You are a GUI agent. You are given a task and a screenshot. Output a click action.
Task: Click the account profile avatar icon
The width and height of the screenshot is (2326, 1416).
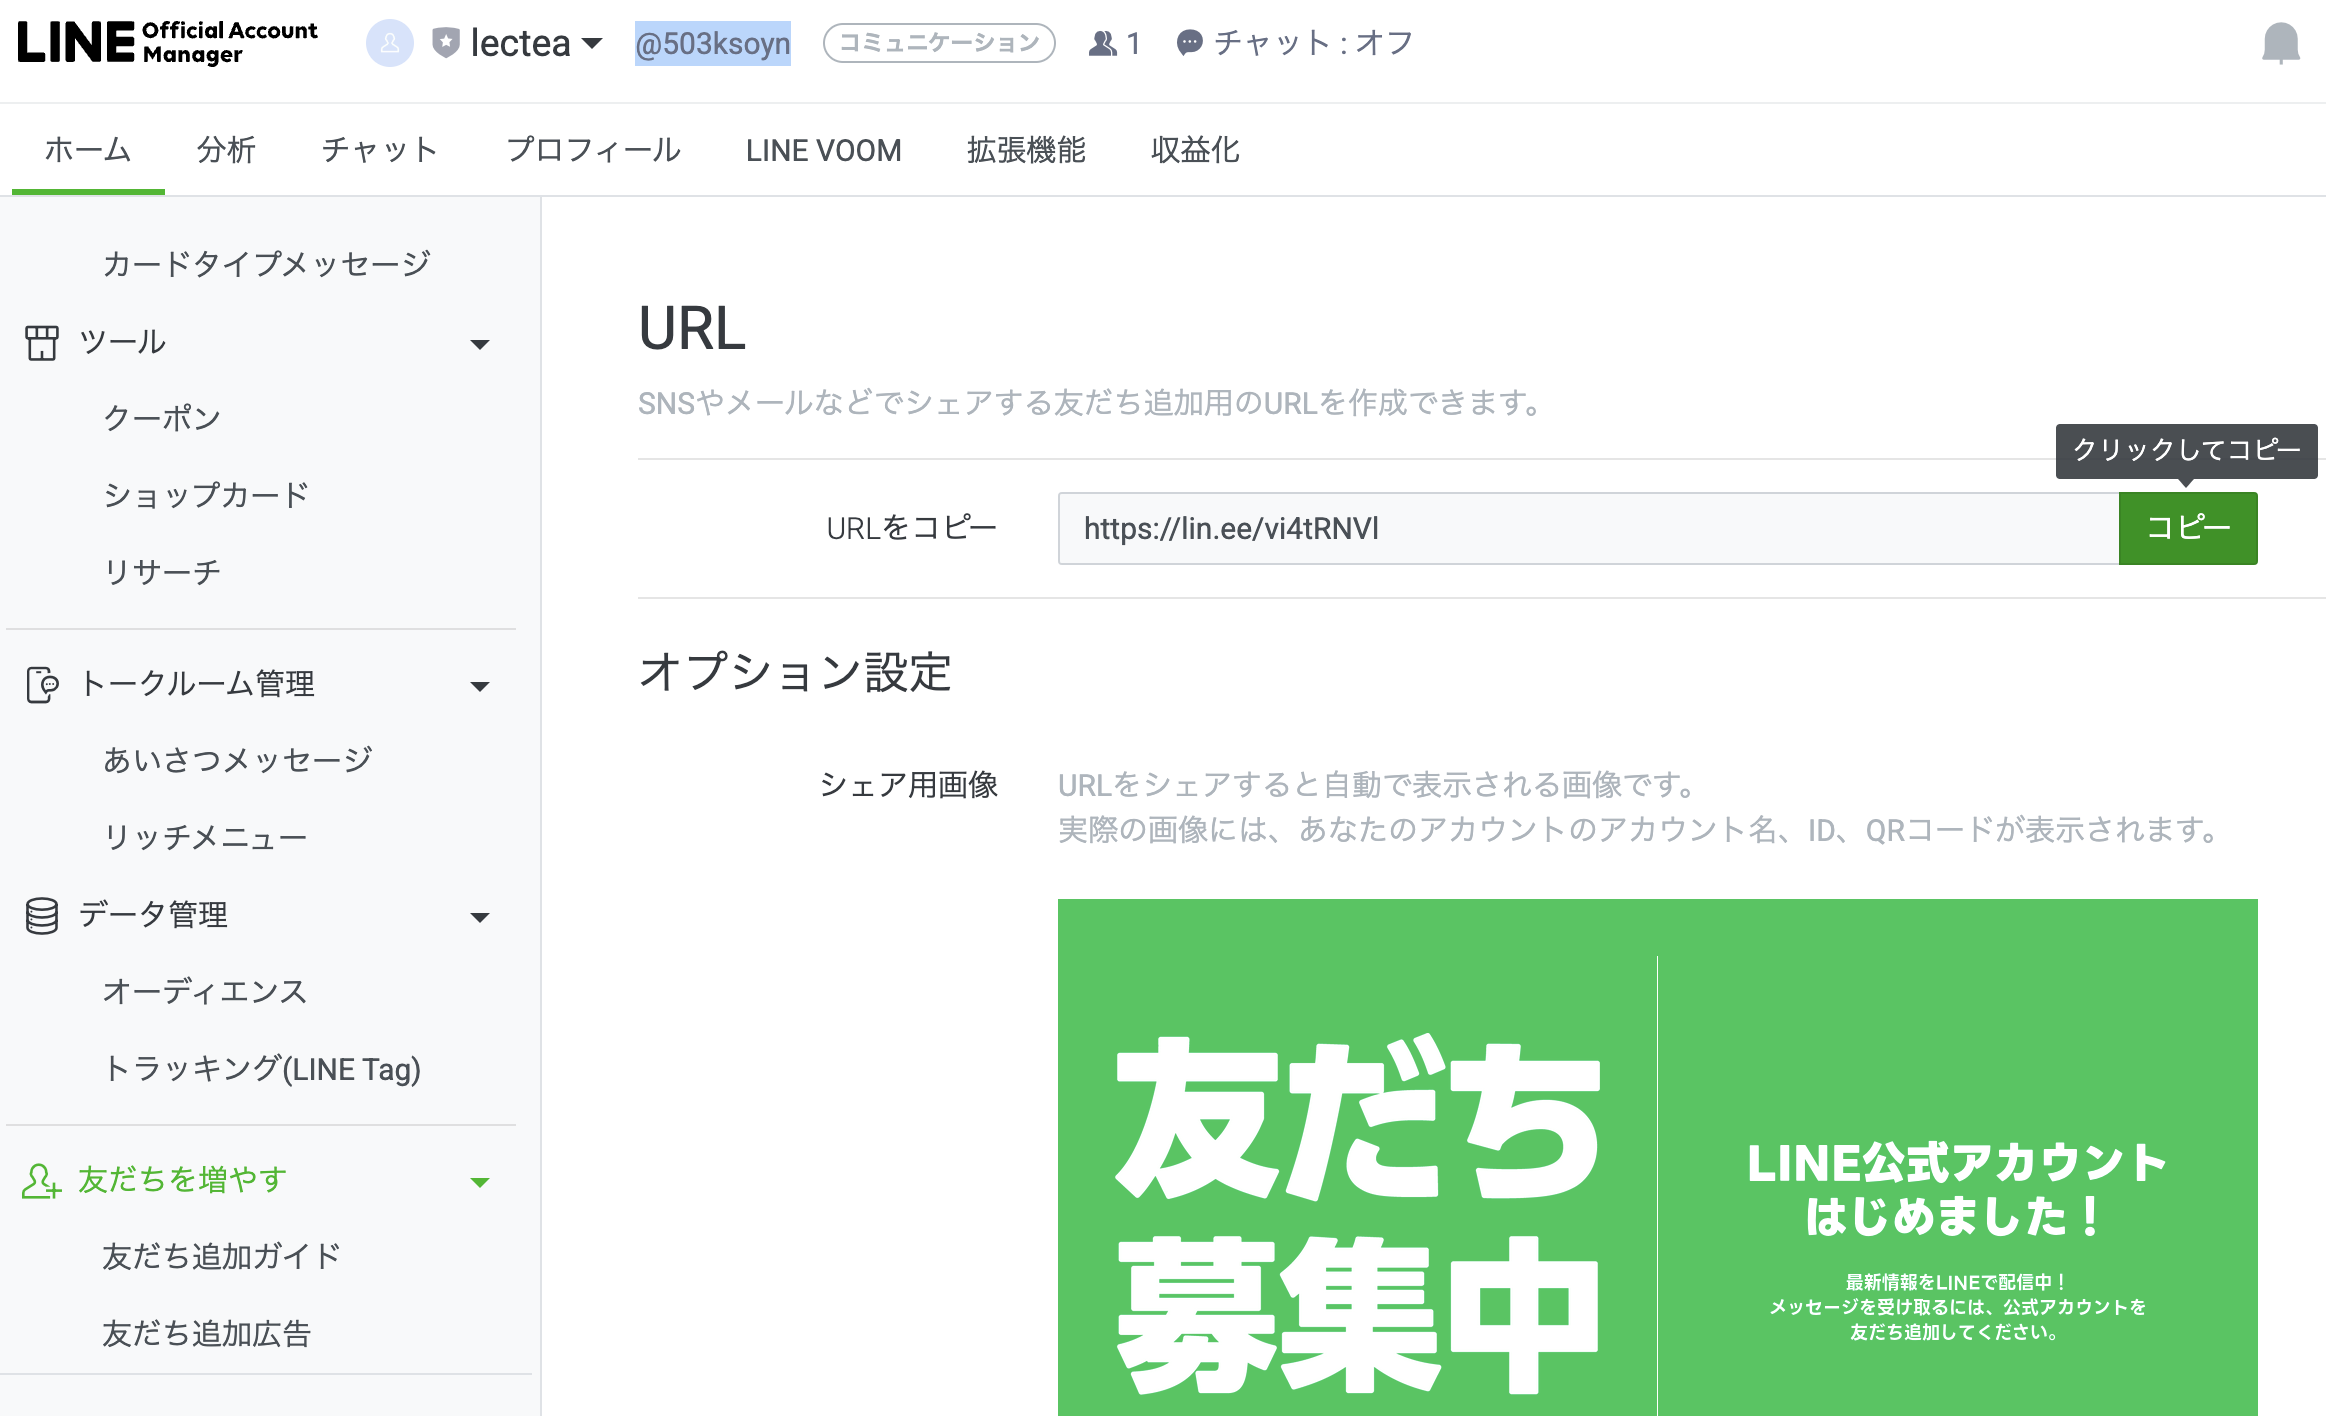pos(389,42)
